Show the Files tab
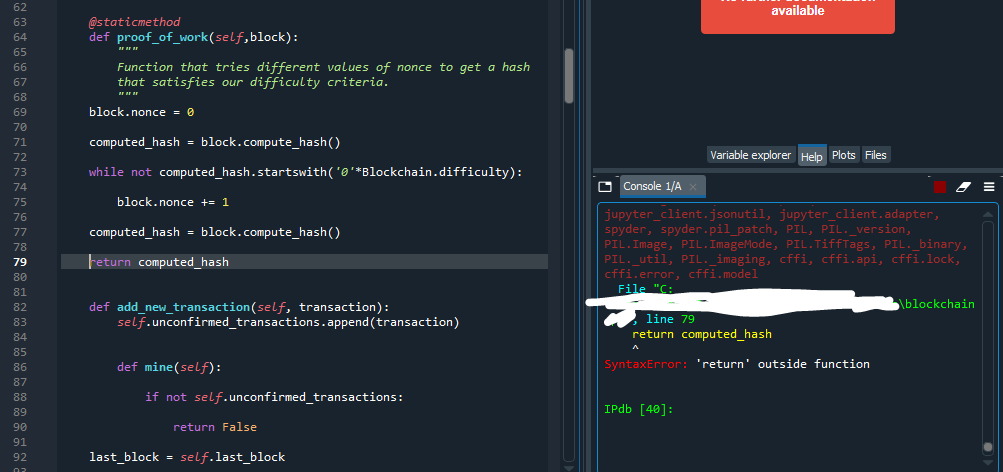Viewport: 1003px width, 472px height. click(x=876, y=155)
